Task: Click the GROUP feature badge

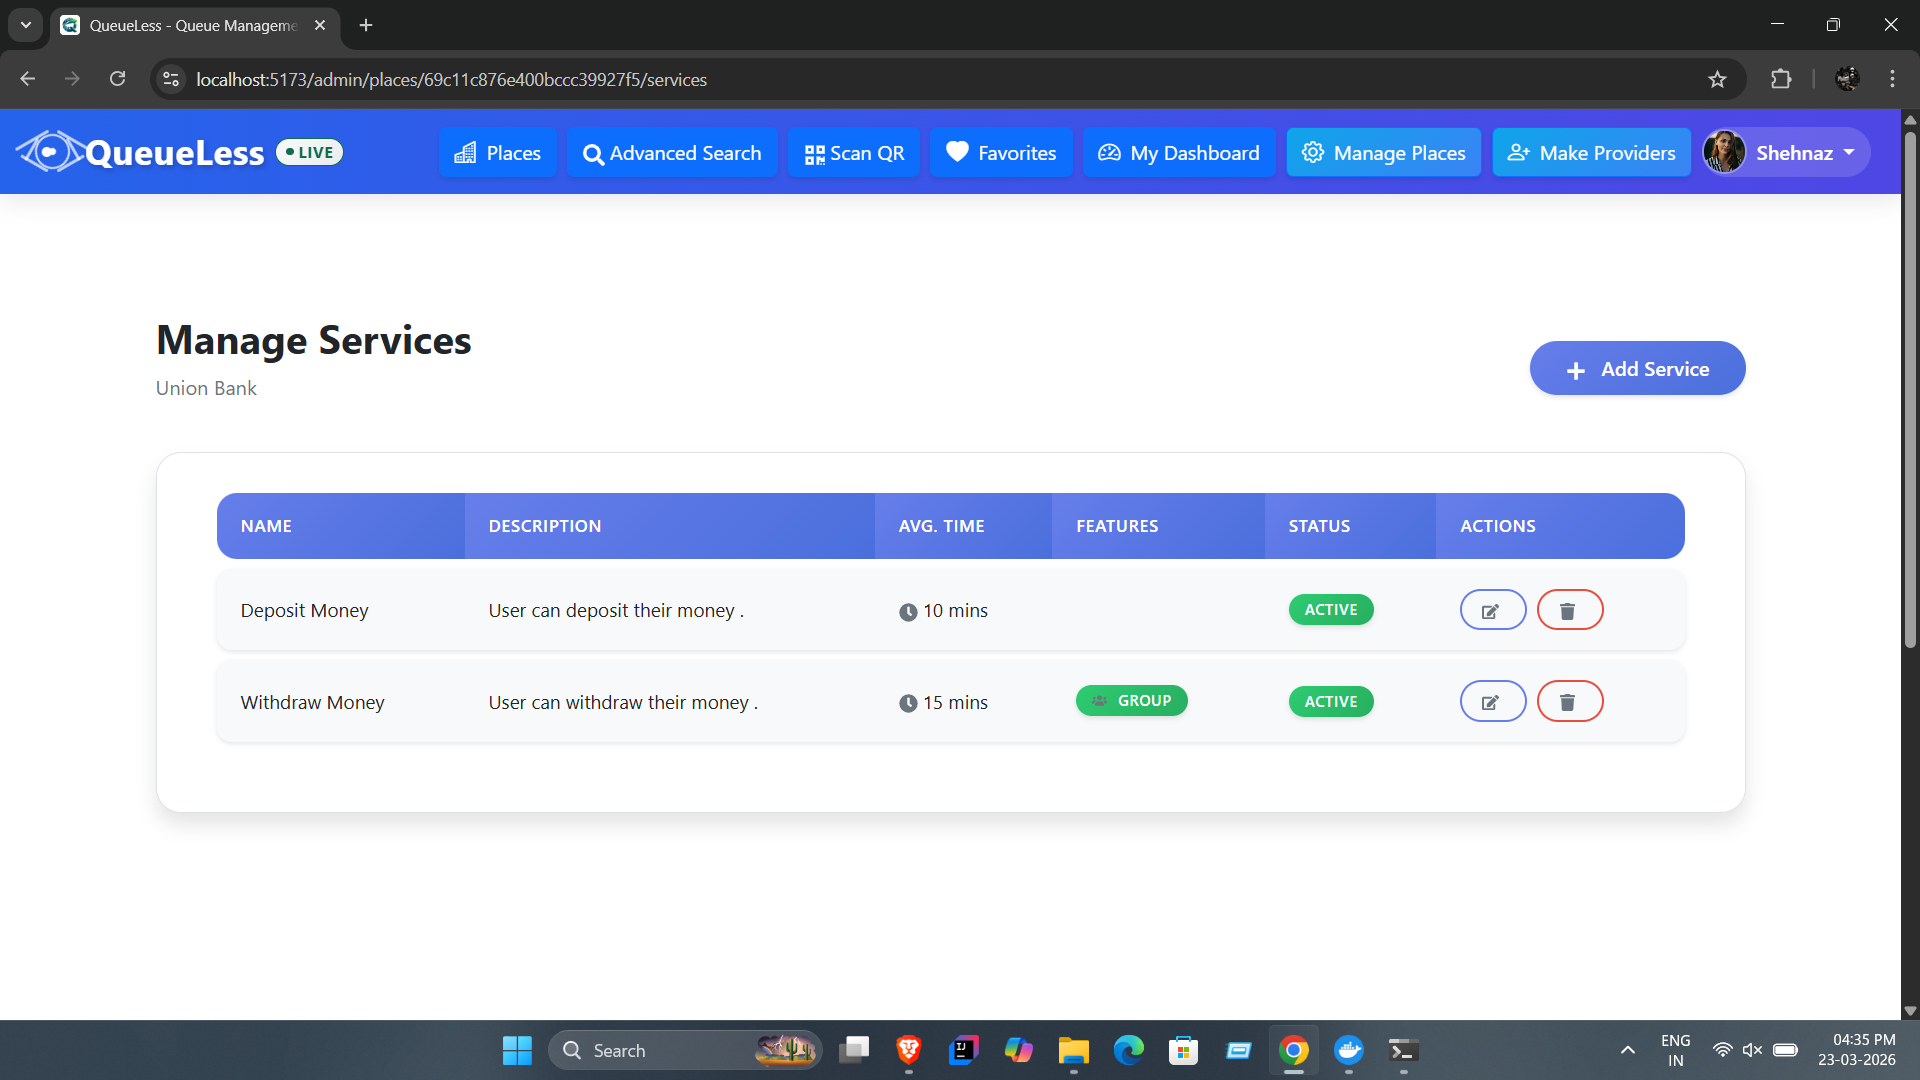Action: (1131, 701)
